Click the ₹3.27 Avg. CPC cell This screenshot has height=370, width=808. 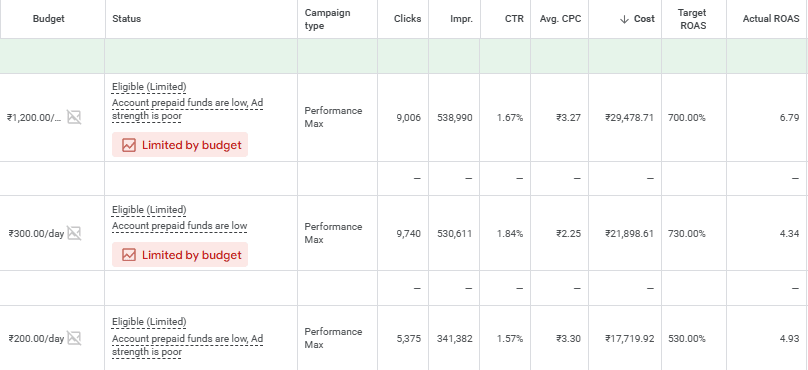tap(568, 117)
